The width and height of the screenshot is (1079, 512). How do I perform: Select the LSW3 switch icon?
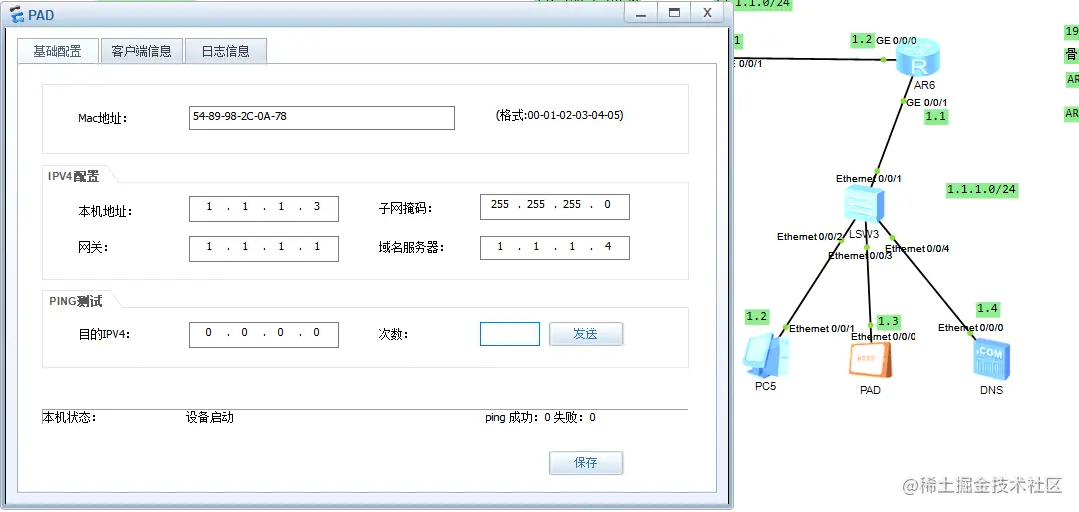click(864, 203)
